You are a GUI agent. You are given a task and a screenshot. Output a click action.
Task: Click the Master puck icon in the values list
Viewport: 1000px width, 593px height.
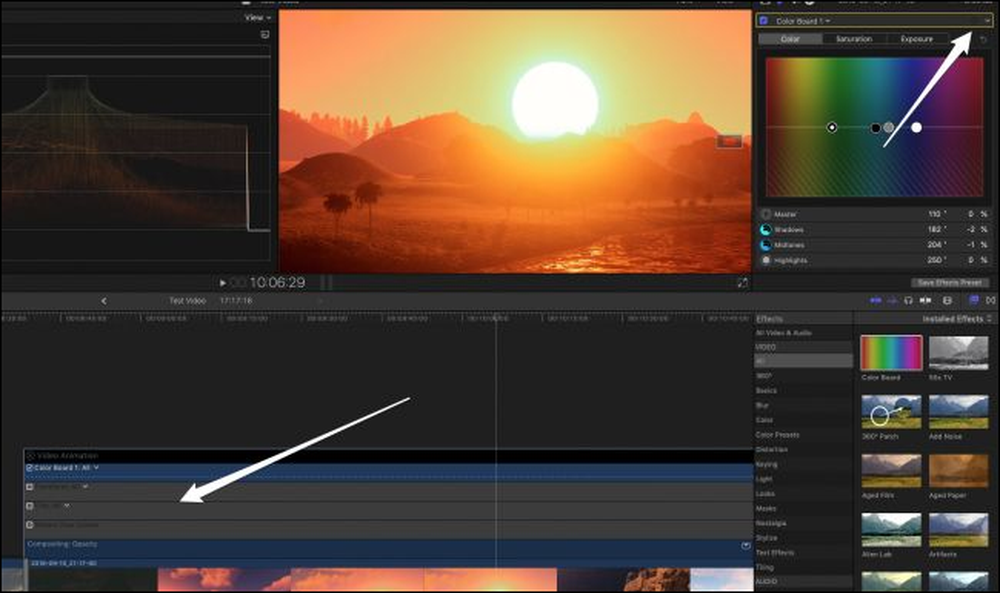click(x=766, y=214)
